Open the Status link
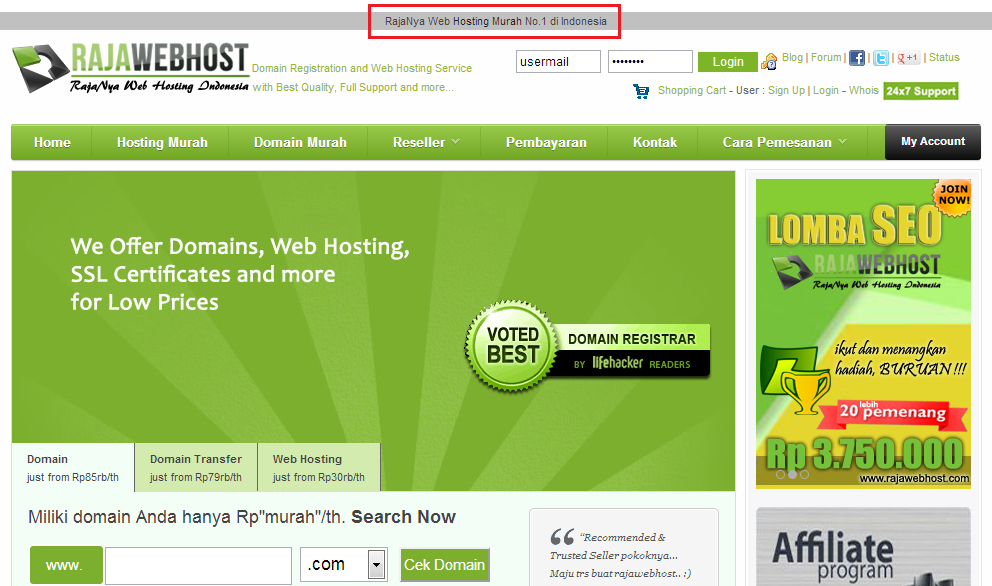The width and height of the screenshot is (992, 586). [944, 58]
